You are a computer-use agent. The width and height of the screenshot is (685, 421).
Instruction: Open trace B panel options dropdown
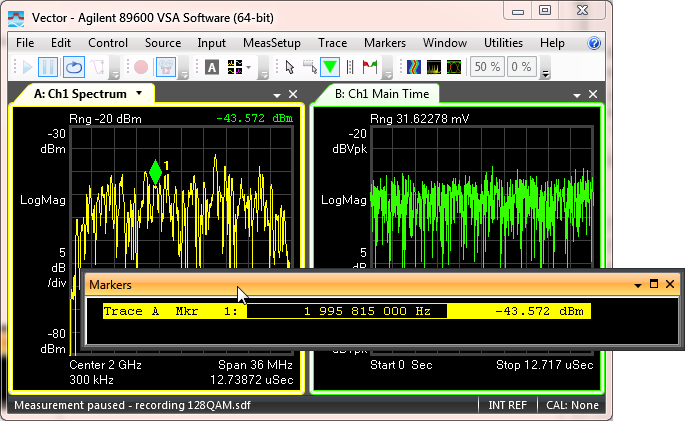(x=577, y=95)
